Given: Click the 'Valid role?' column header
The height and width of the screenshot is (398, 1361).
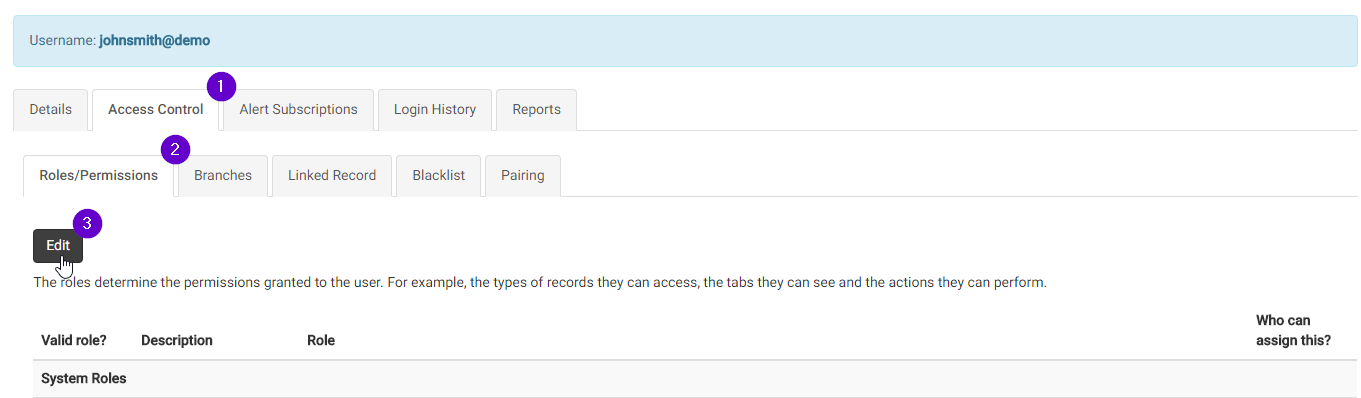Looking at the screenshot, I should point(74,340).
